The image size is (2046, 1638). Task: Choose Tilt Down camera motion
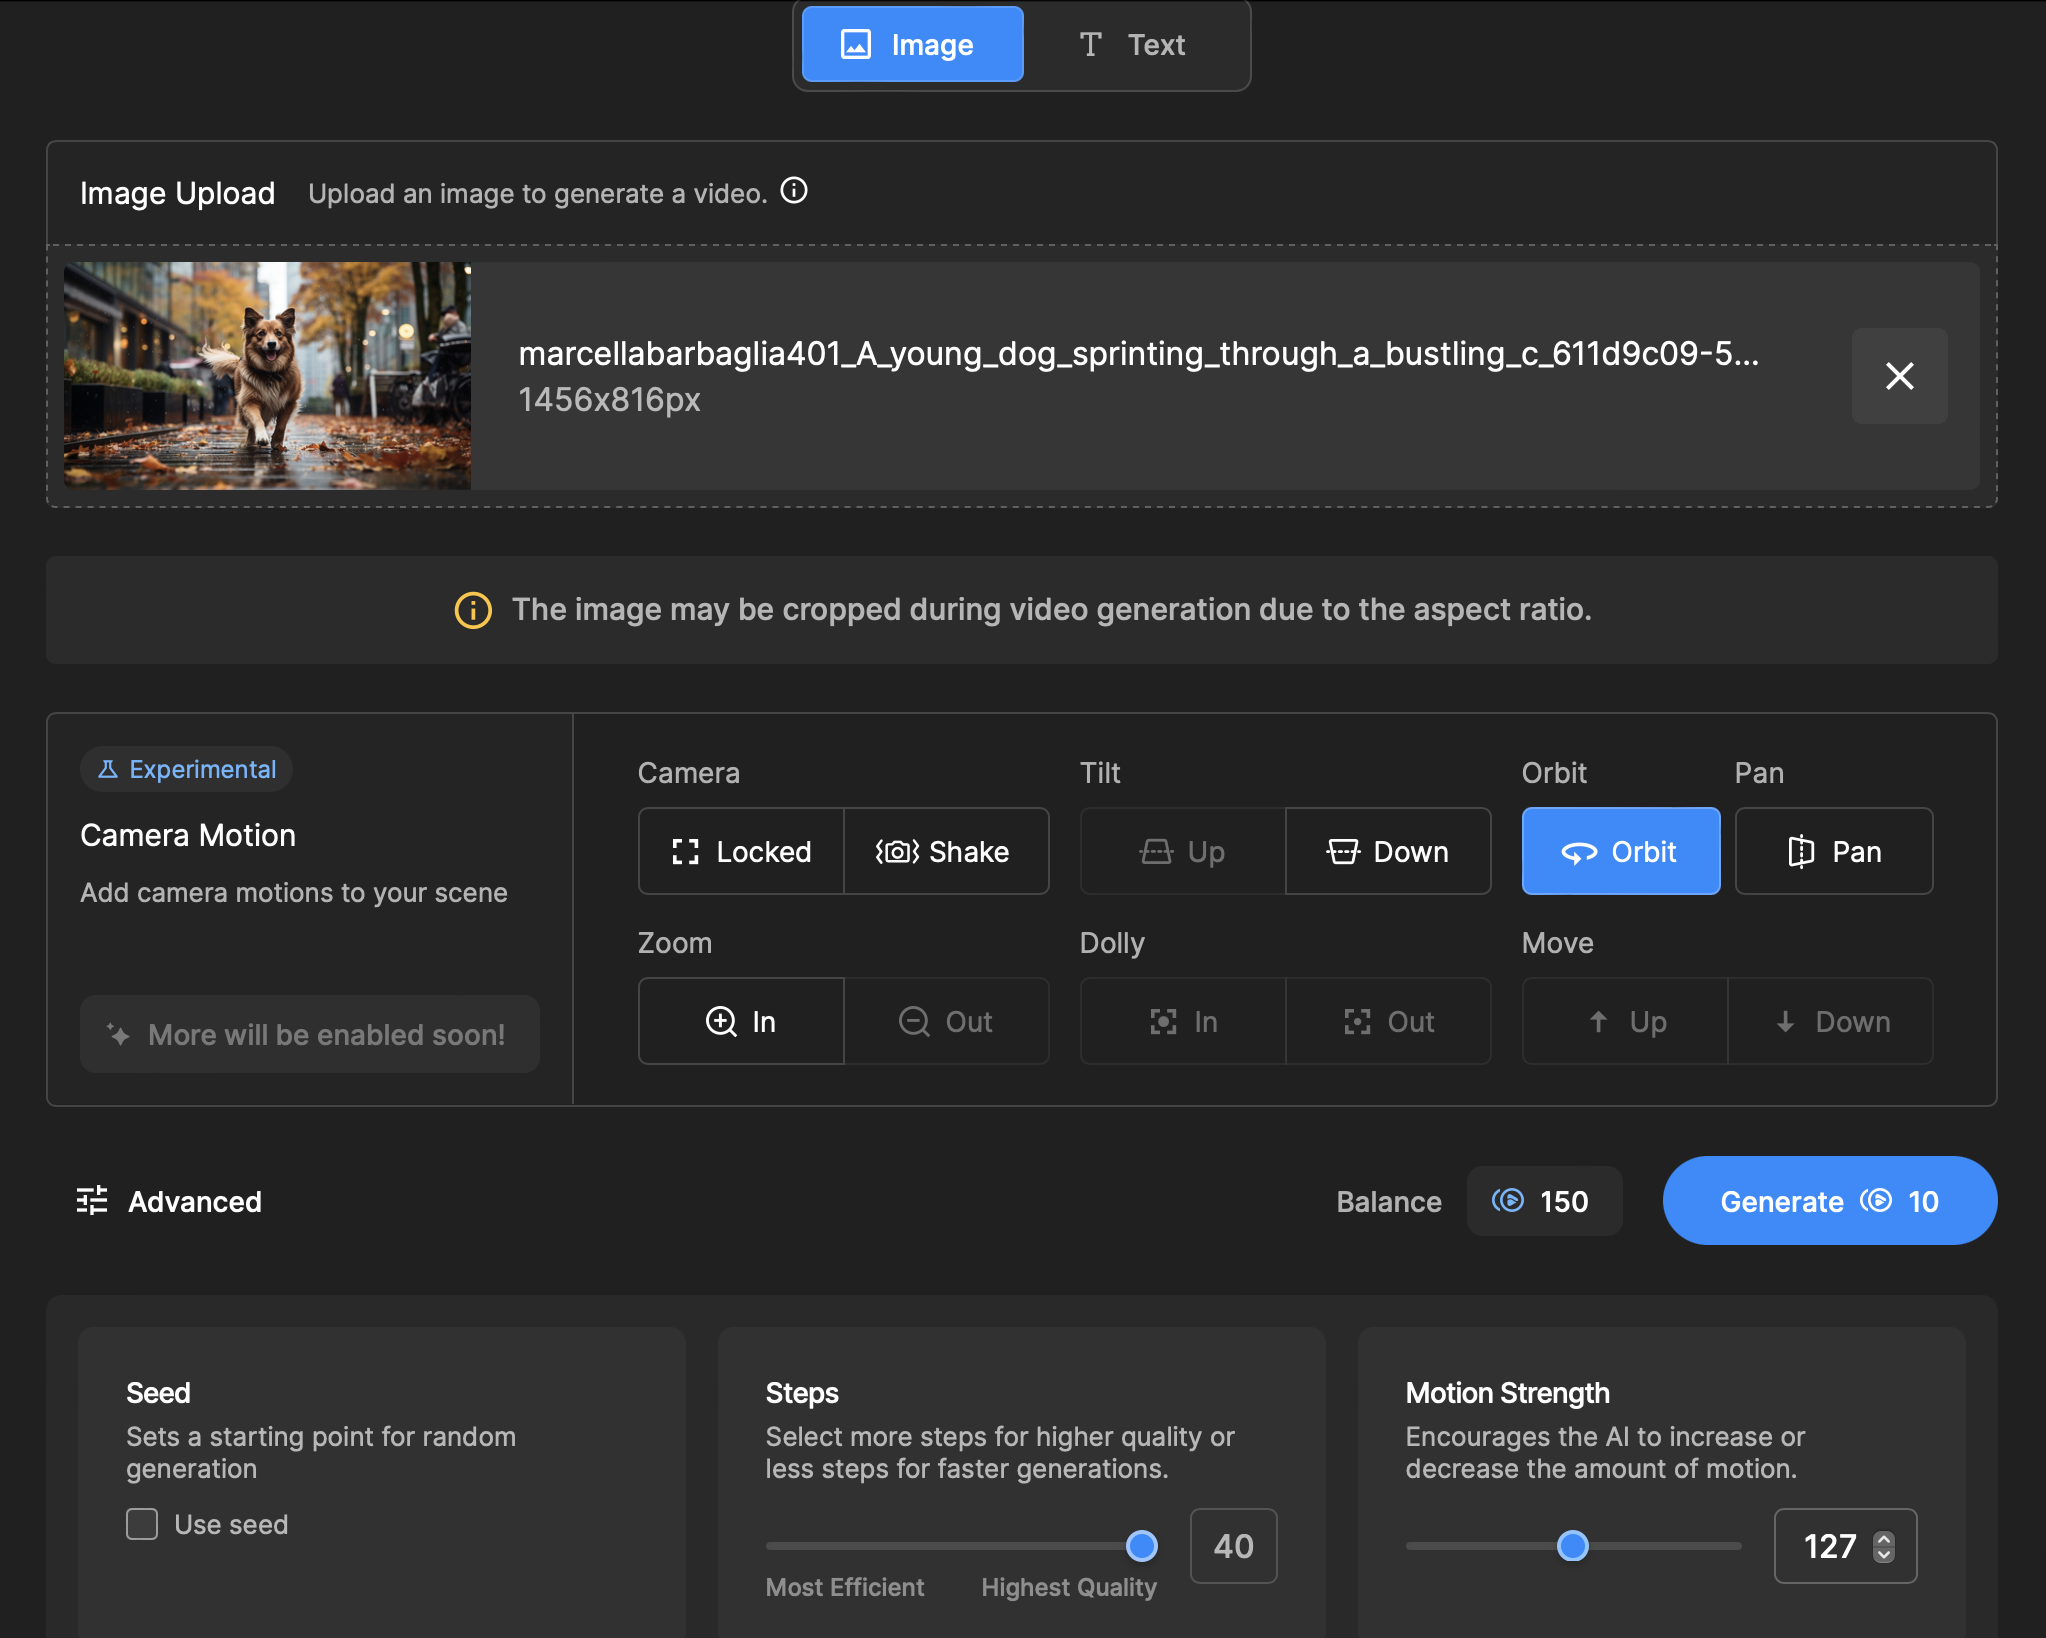(1387, 851)
